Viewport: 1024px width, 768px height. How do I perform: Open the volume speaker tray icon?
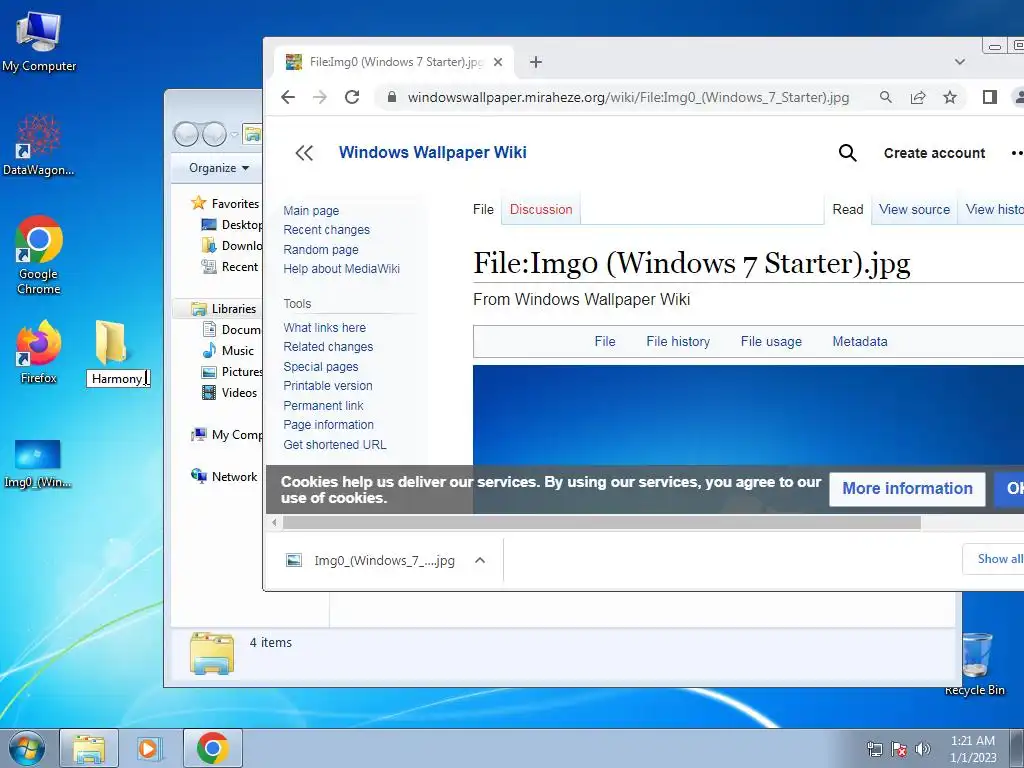coord(923,749)
